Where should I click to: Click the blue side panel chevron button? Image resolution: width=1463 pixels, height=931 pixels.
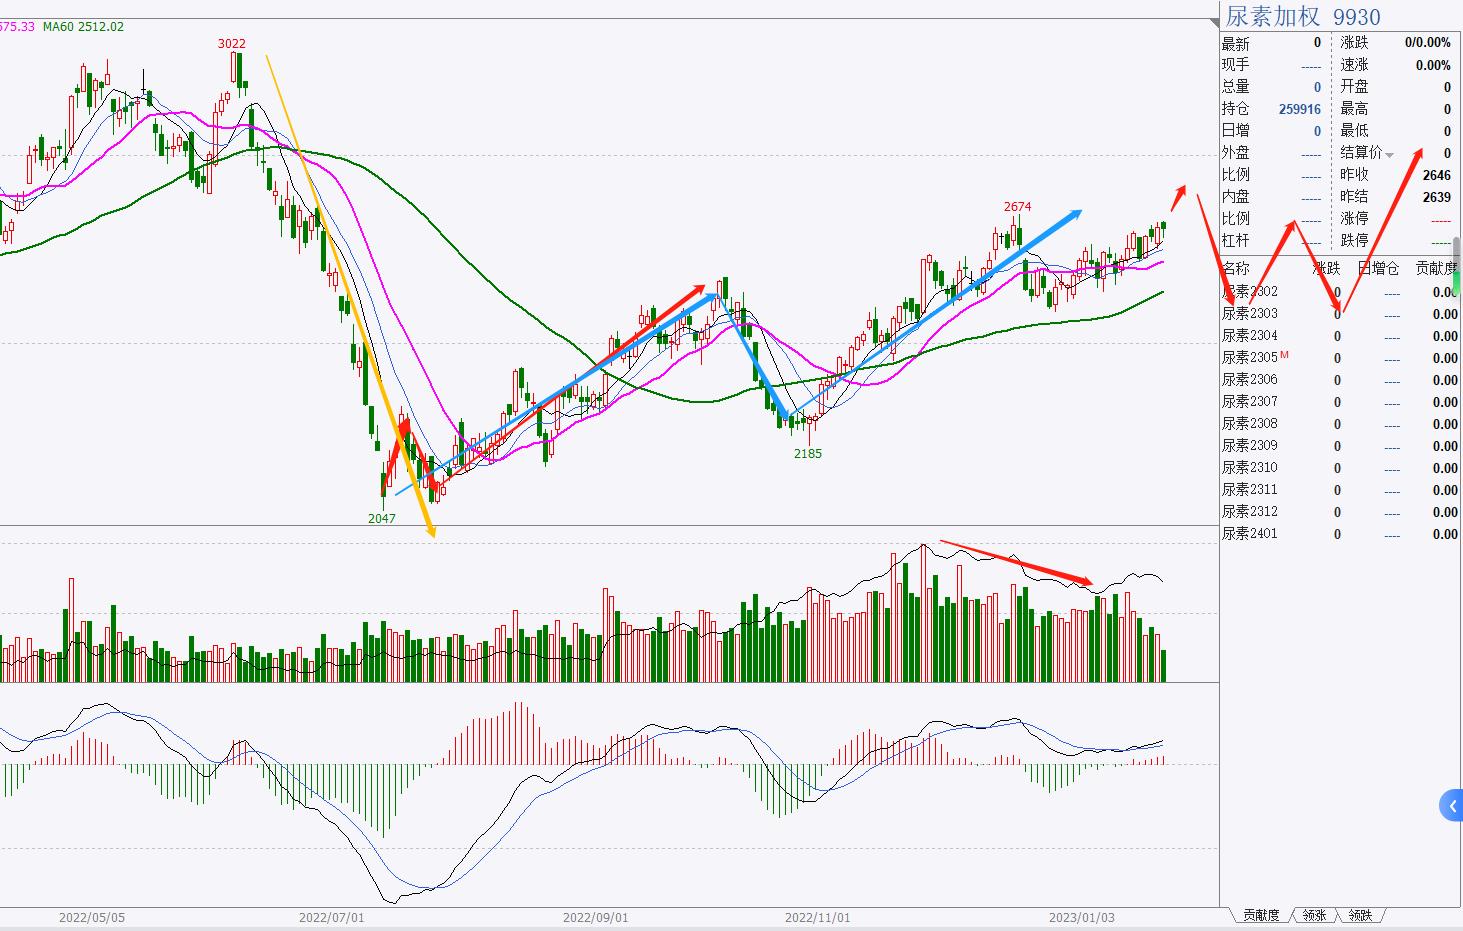[x=1452, y=805]
